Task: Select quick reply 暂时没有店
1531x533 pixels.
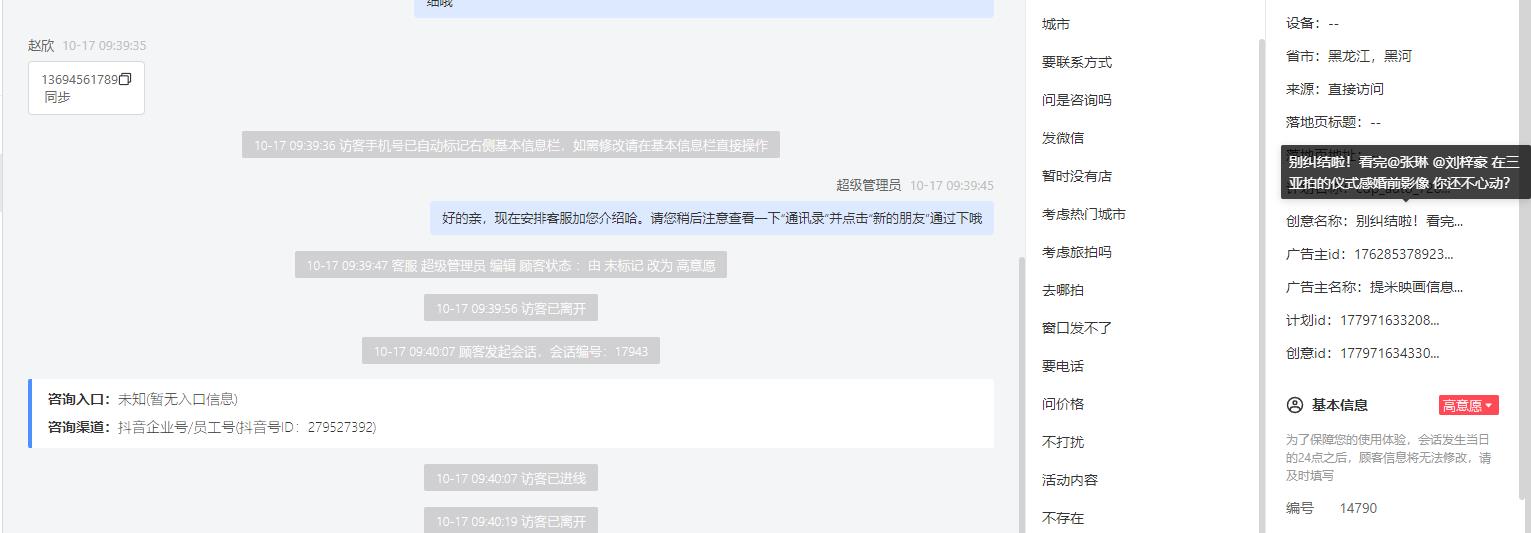Action: point(1077,176)
